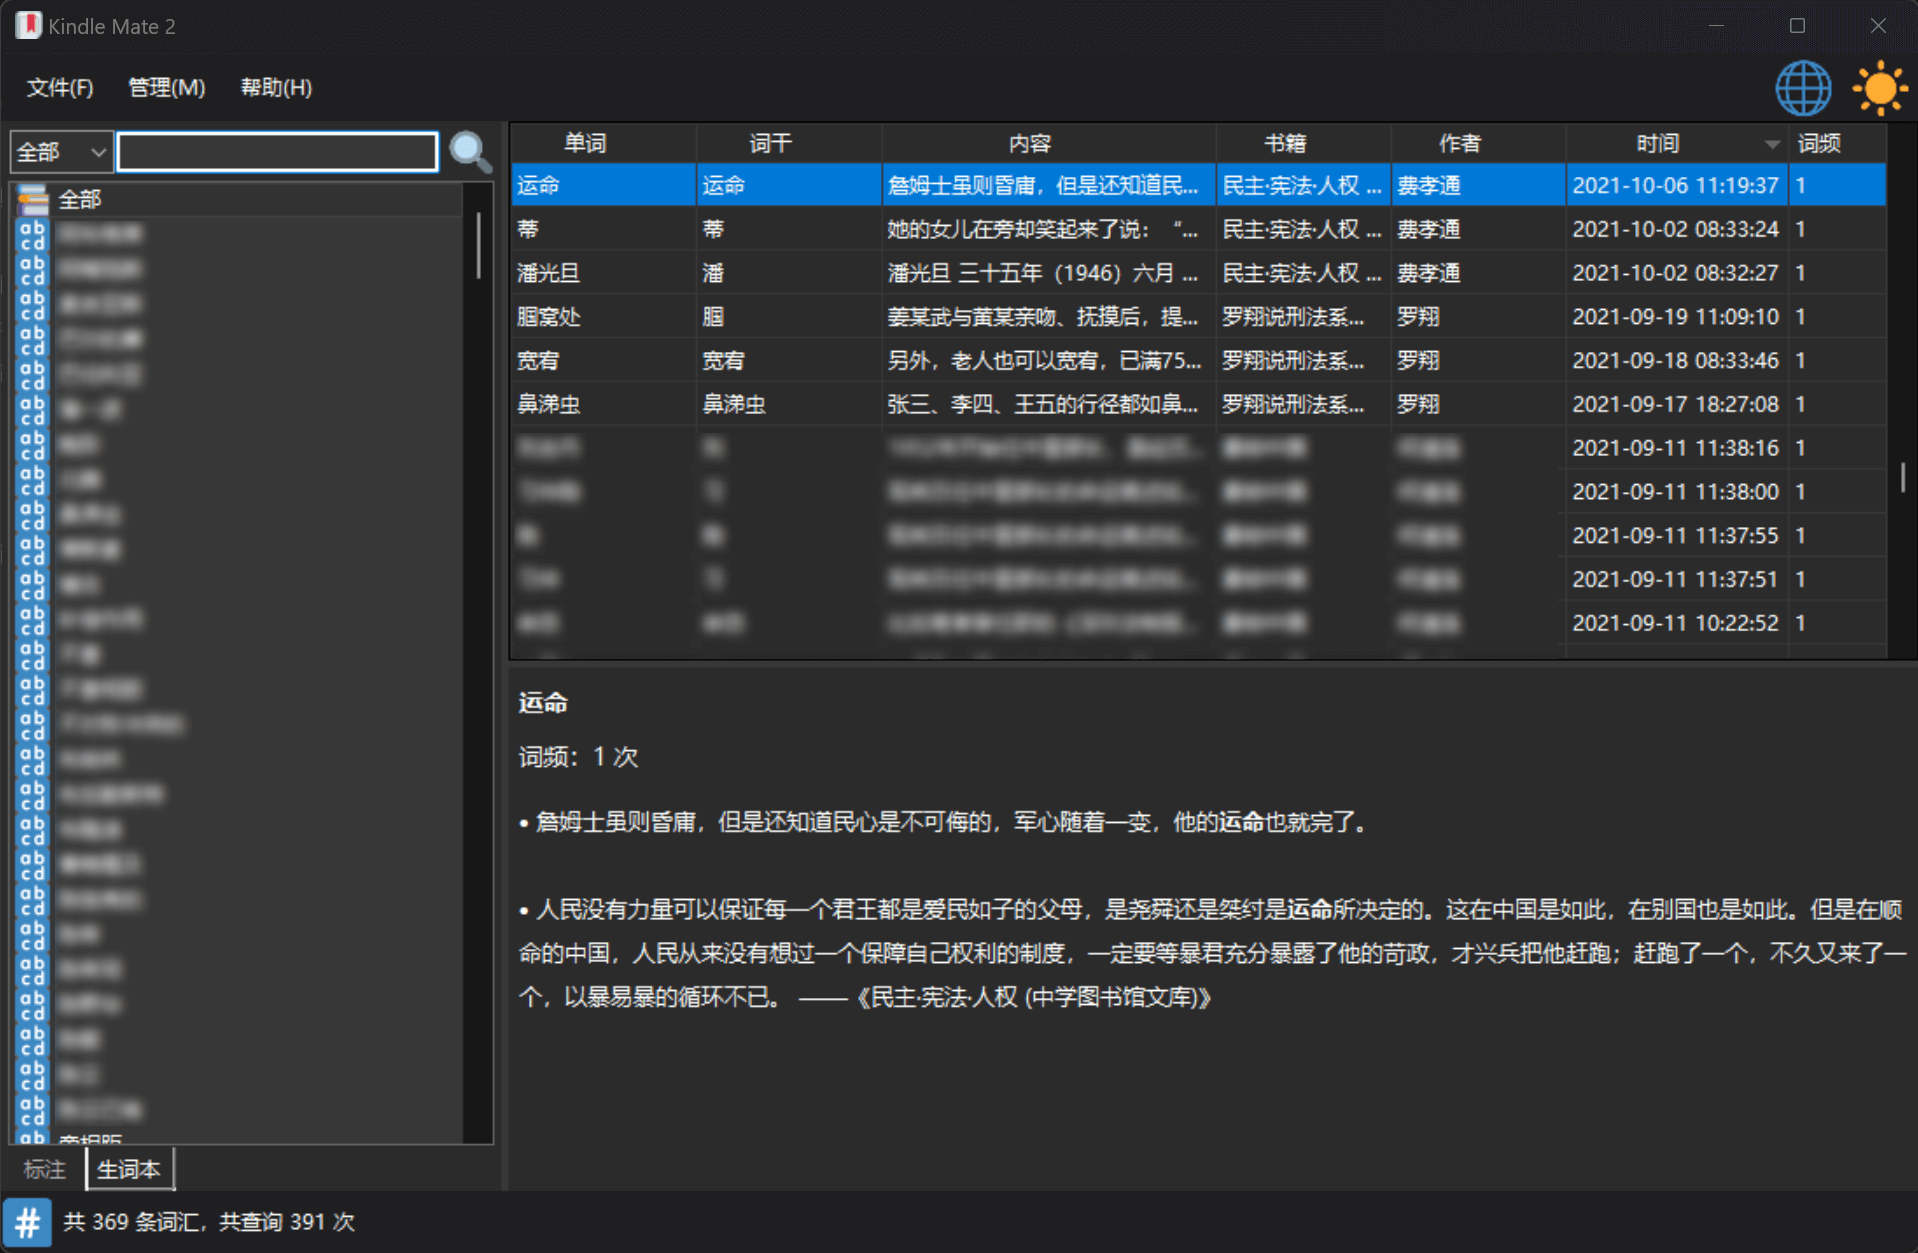
Task: Sort by the 单词 column header
Action: pos(585,144)
